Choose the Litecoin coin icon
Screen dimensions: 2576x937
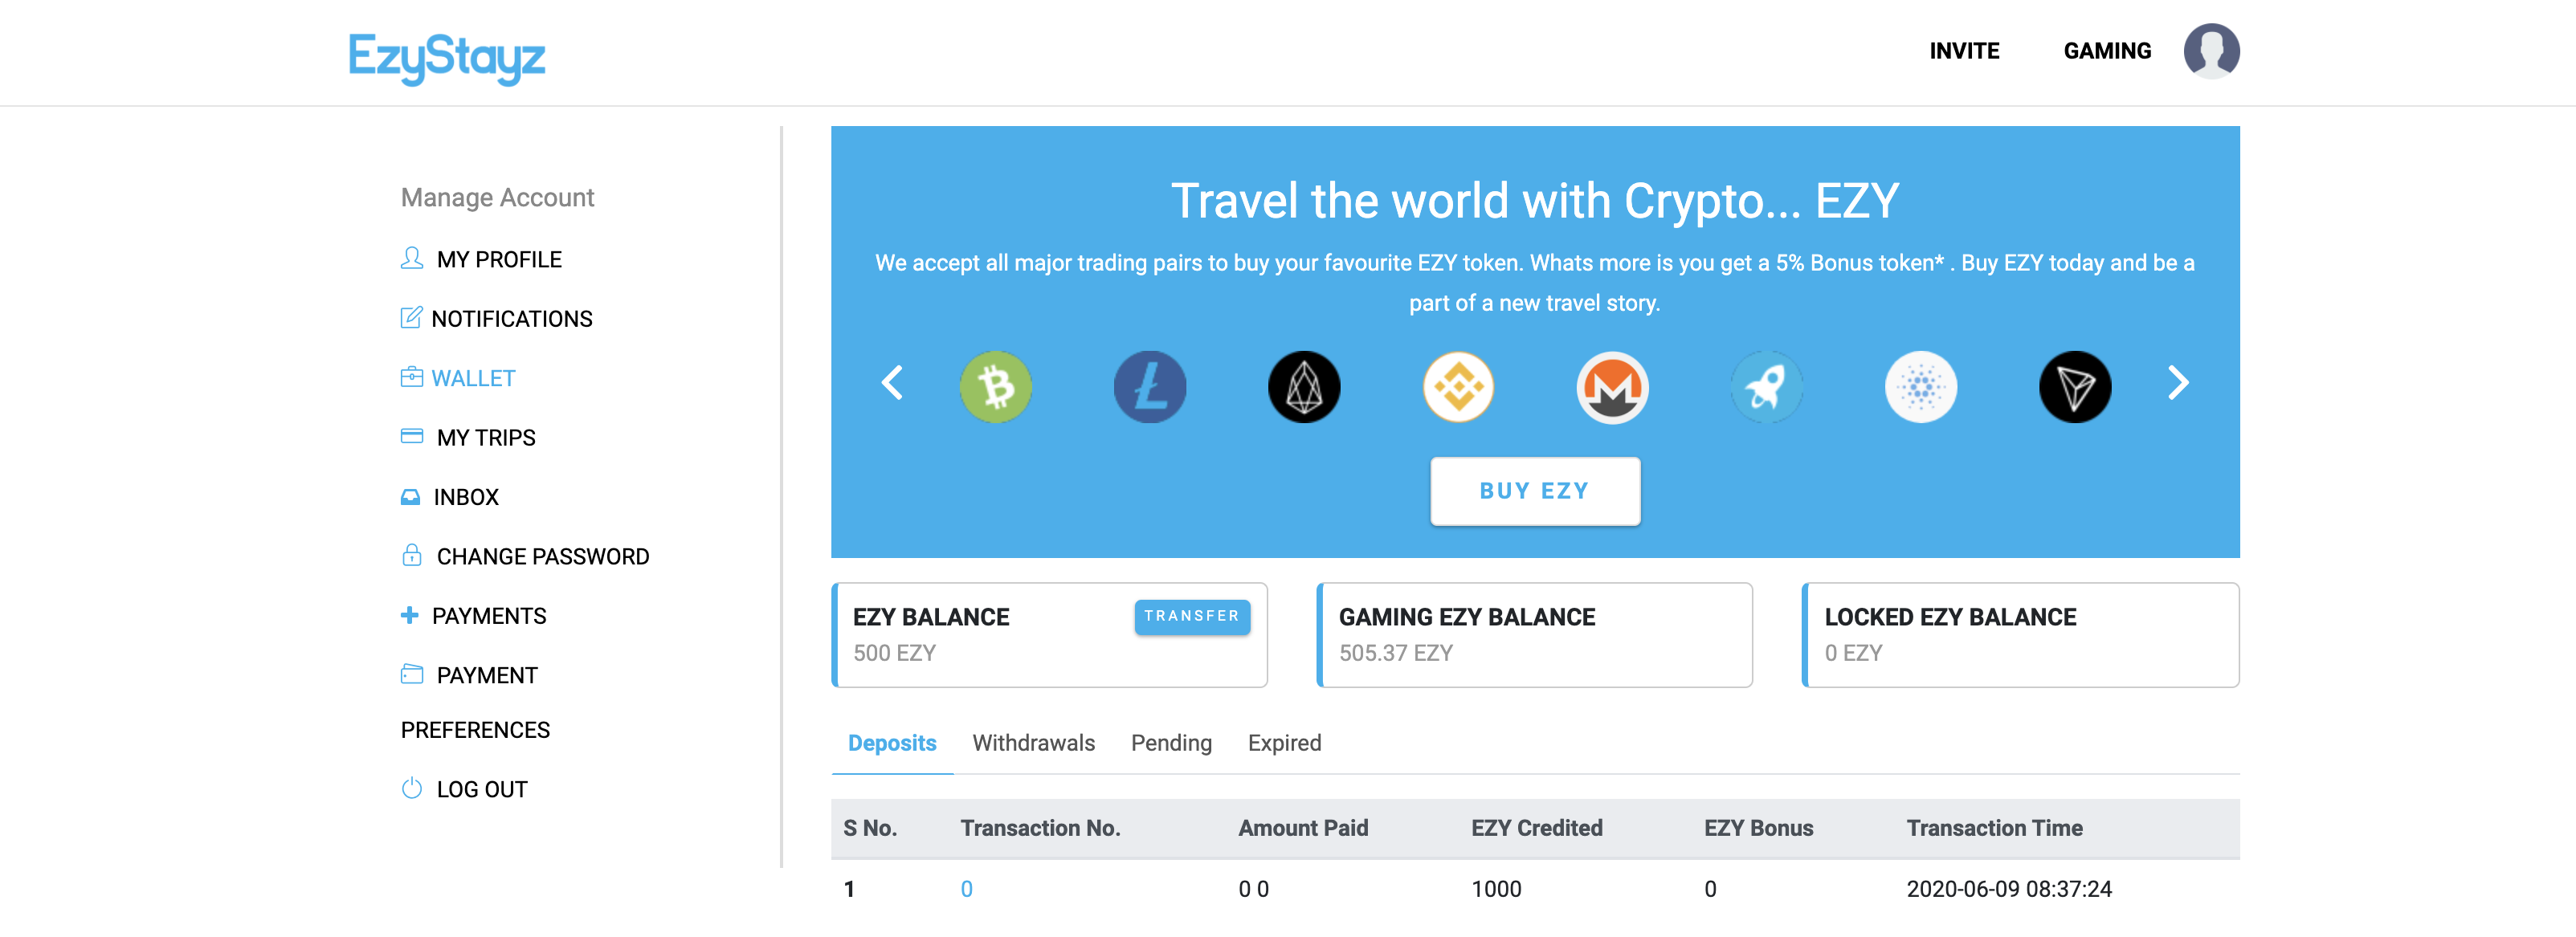click(1150, 387)
